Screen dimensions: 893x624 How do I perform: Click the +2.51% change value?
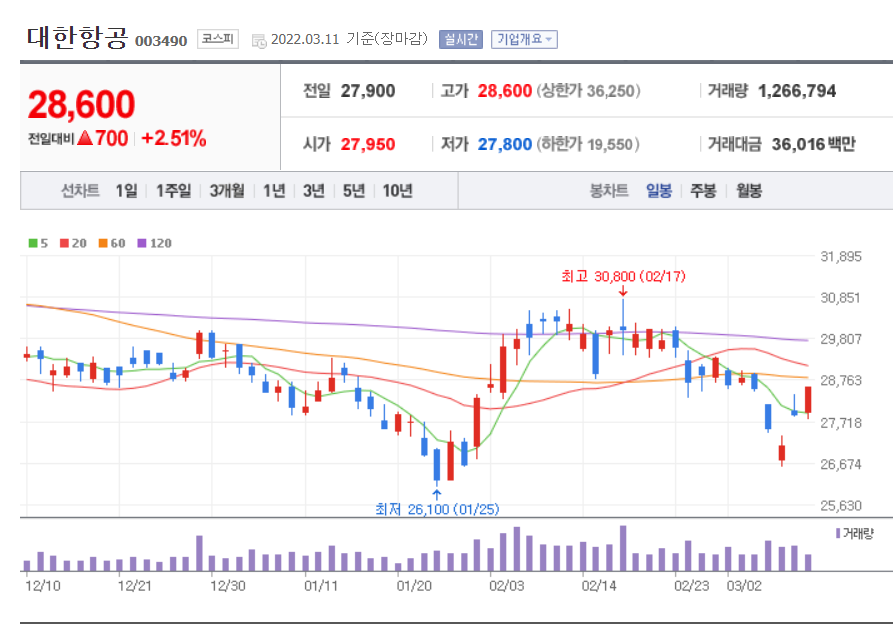pyautogui.click(x=173, y=138)
